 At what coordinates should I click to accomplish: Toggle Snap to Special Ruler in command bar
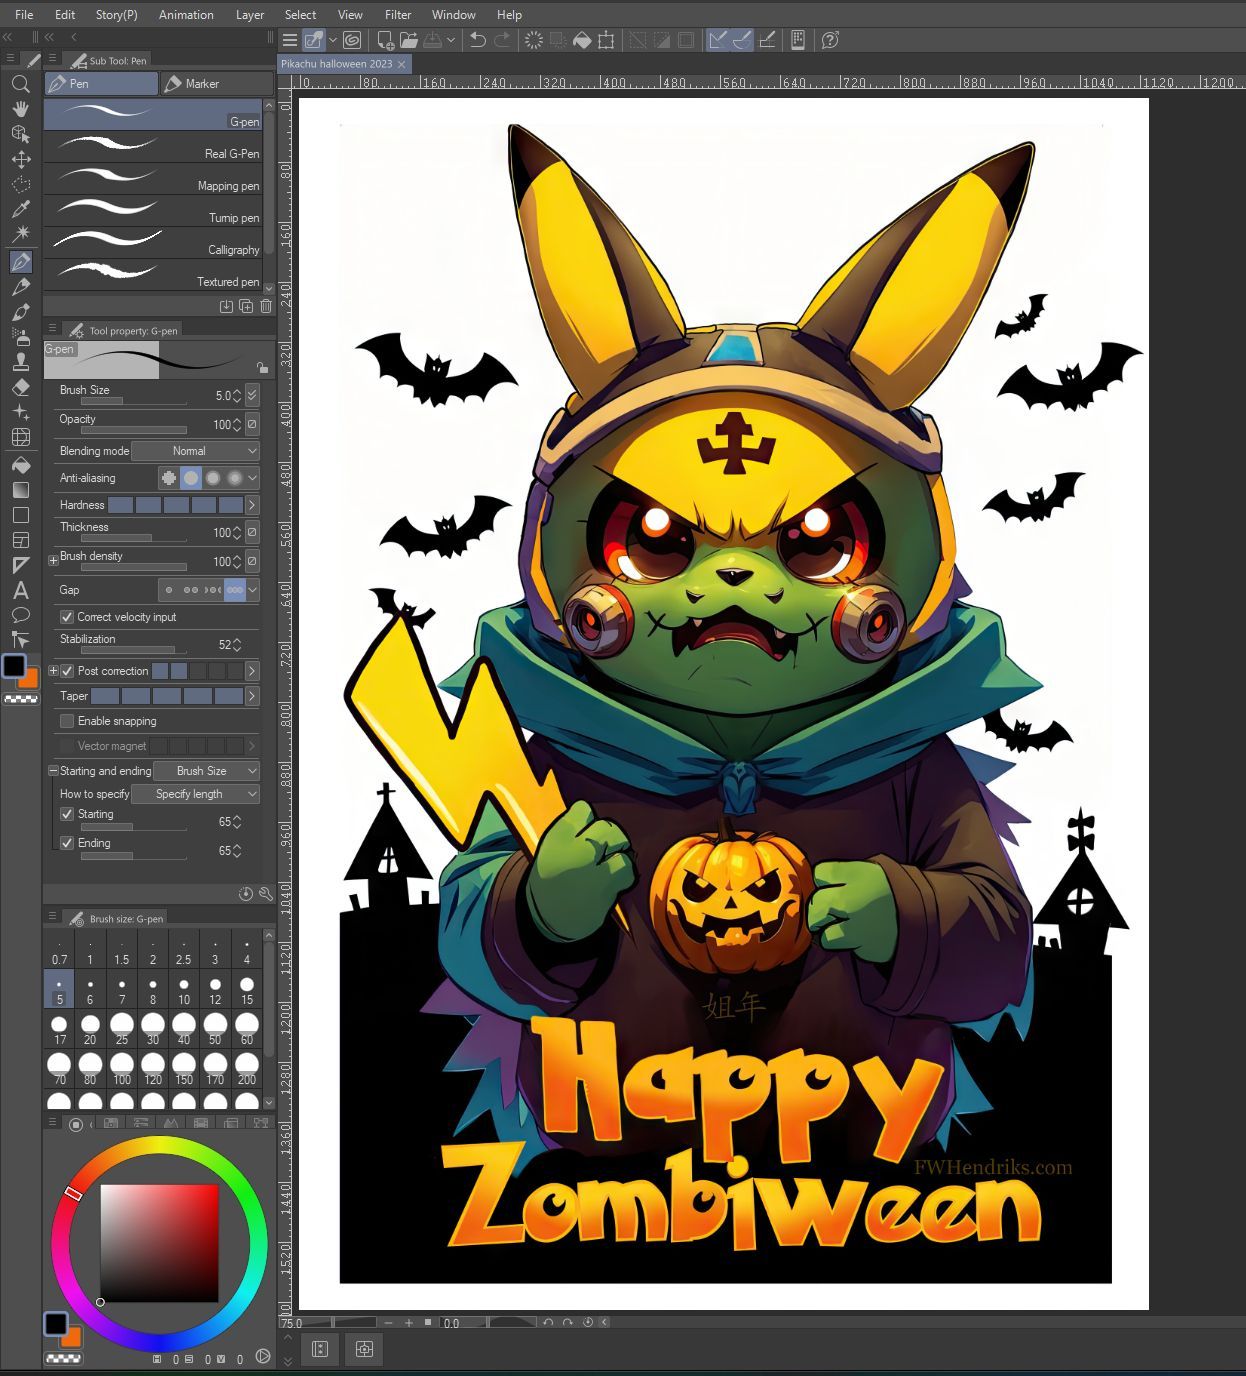(743, 40)
